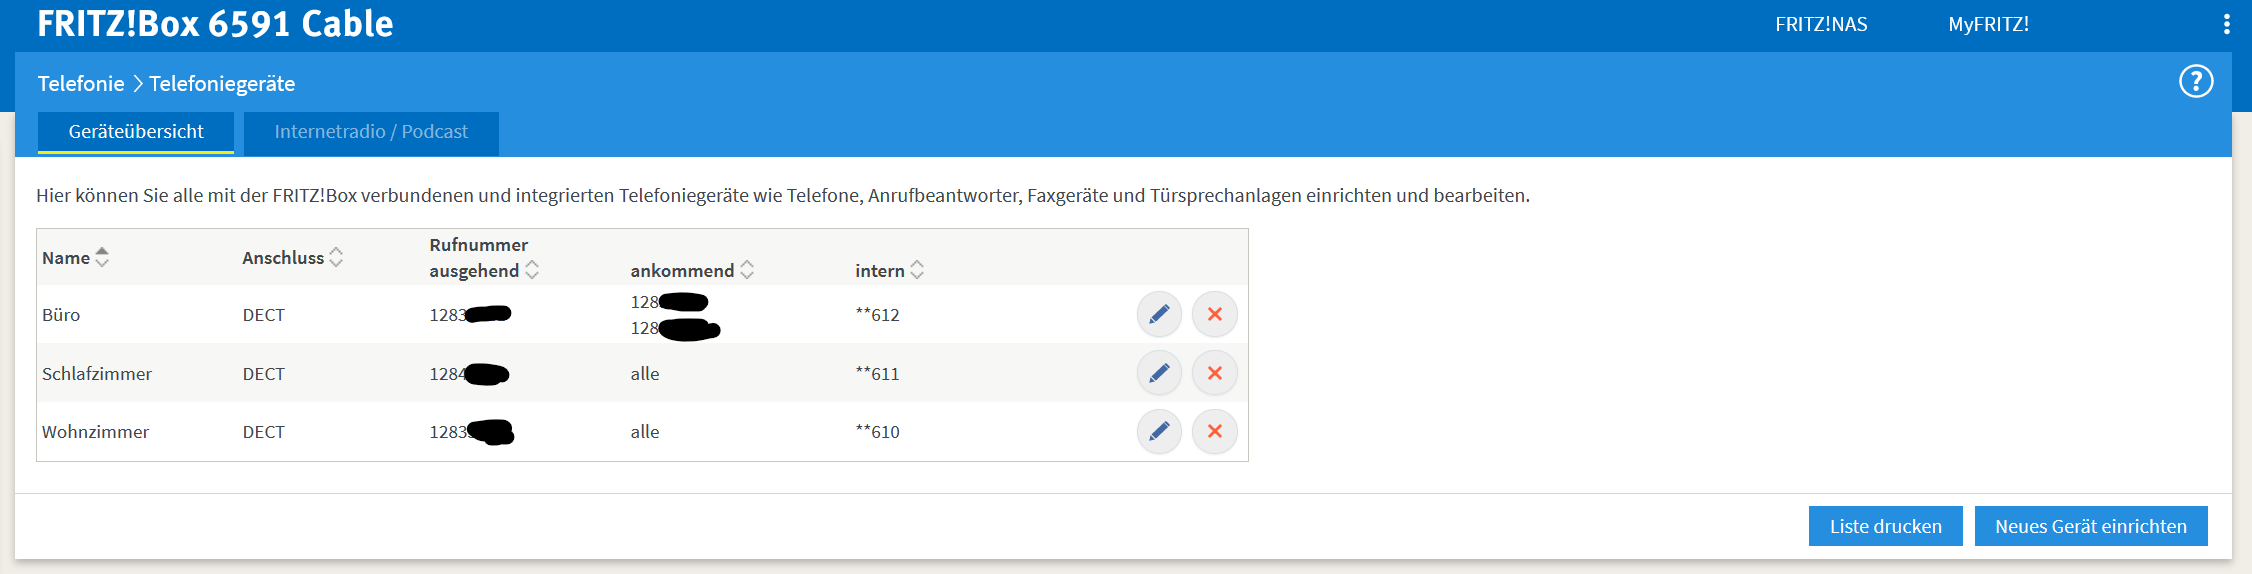Remove the Wohnzimmer device
The width and height of the screenshot is (2252, 574).
[1214, 431]
